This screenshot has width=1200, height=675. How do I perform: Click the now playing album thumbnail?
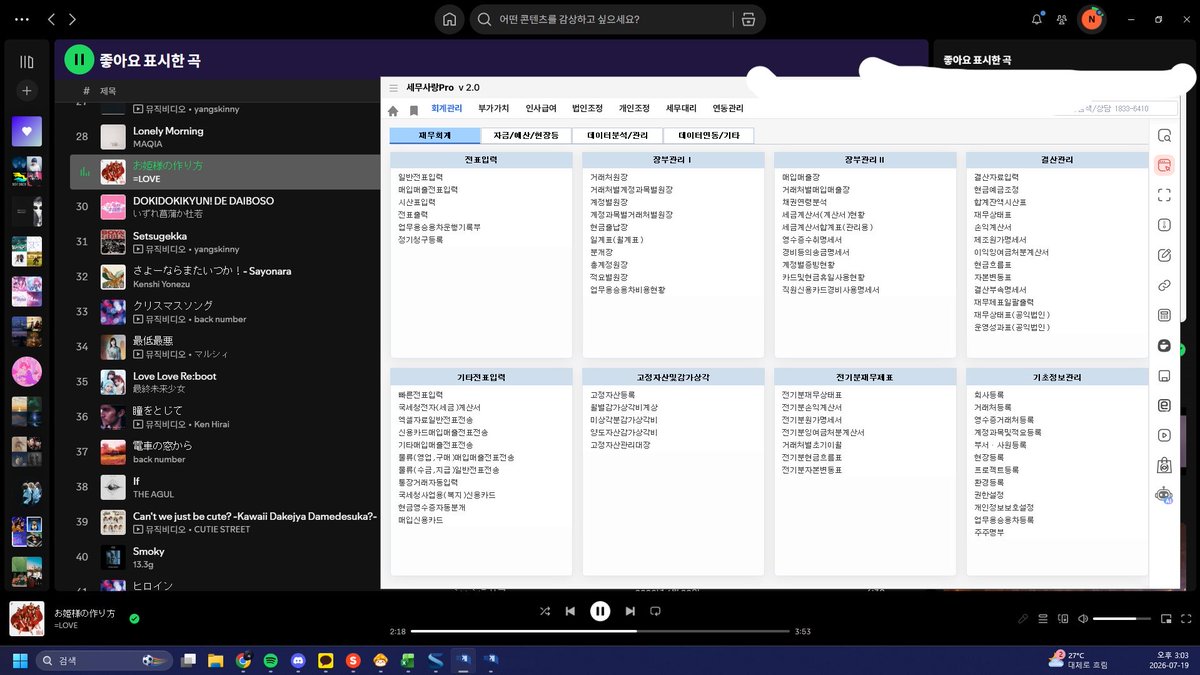[x=27, y=619]
